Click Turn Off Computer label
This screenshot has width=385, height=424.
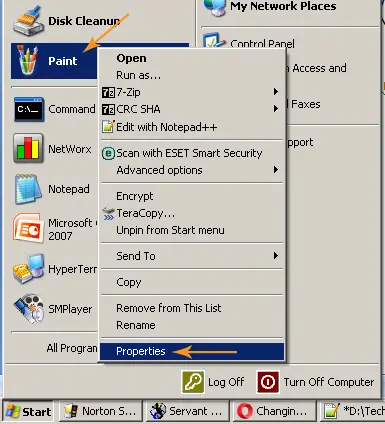pos(329,382)
